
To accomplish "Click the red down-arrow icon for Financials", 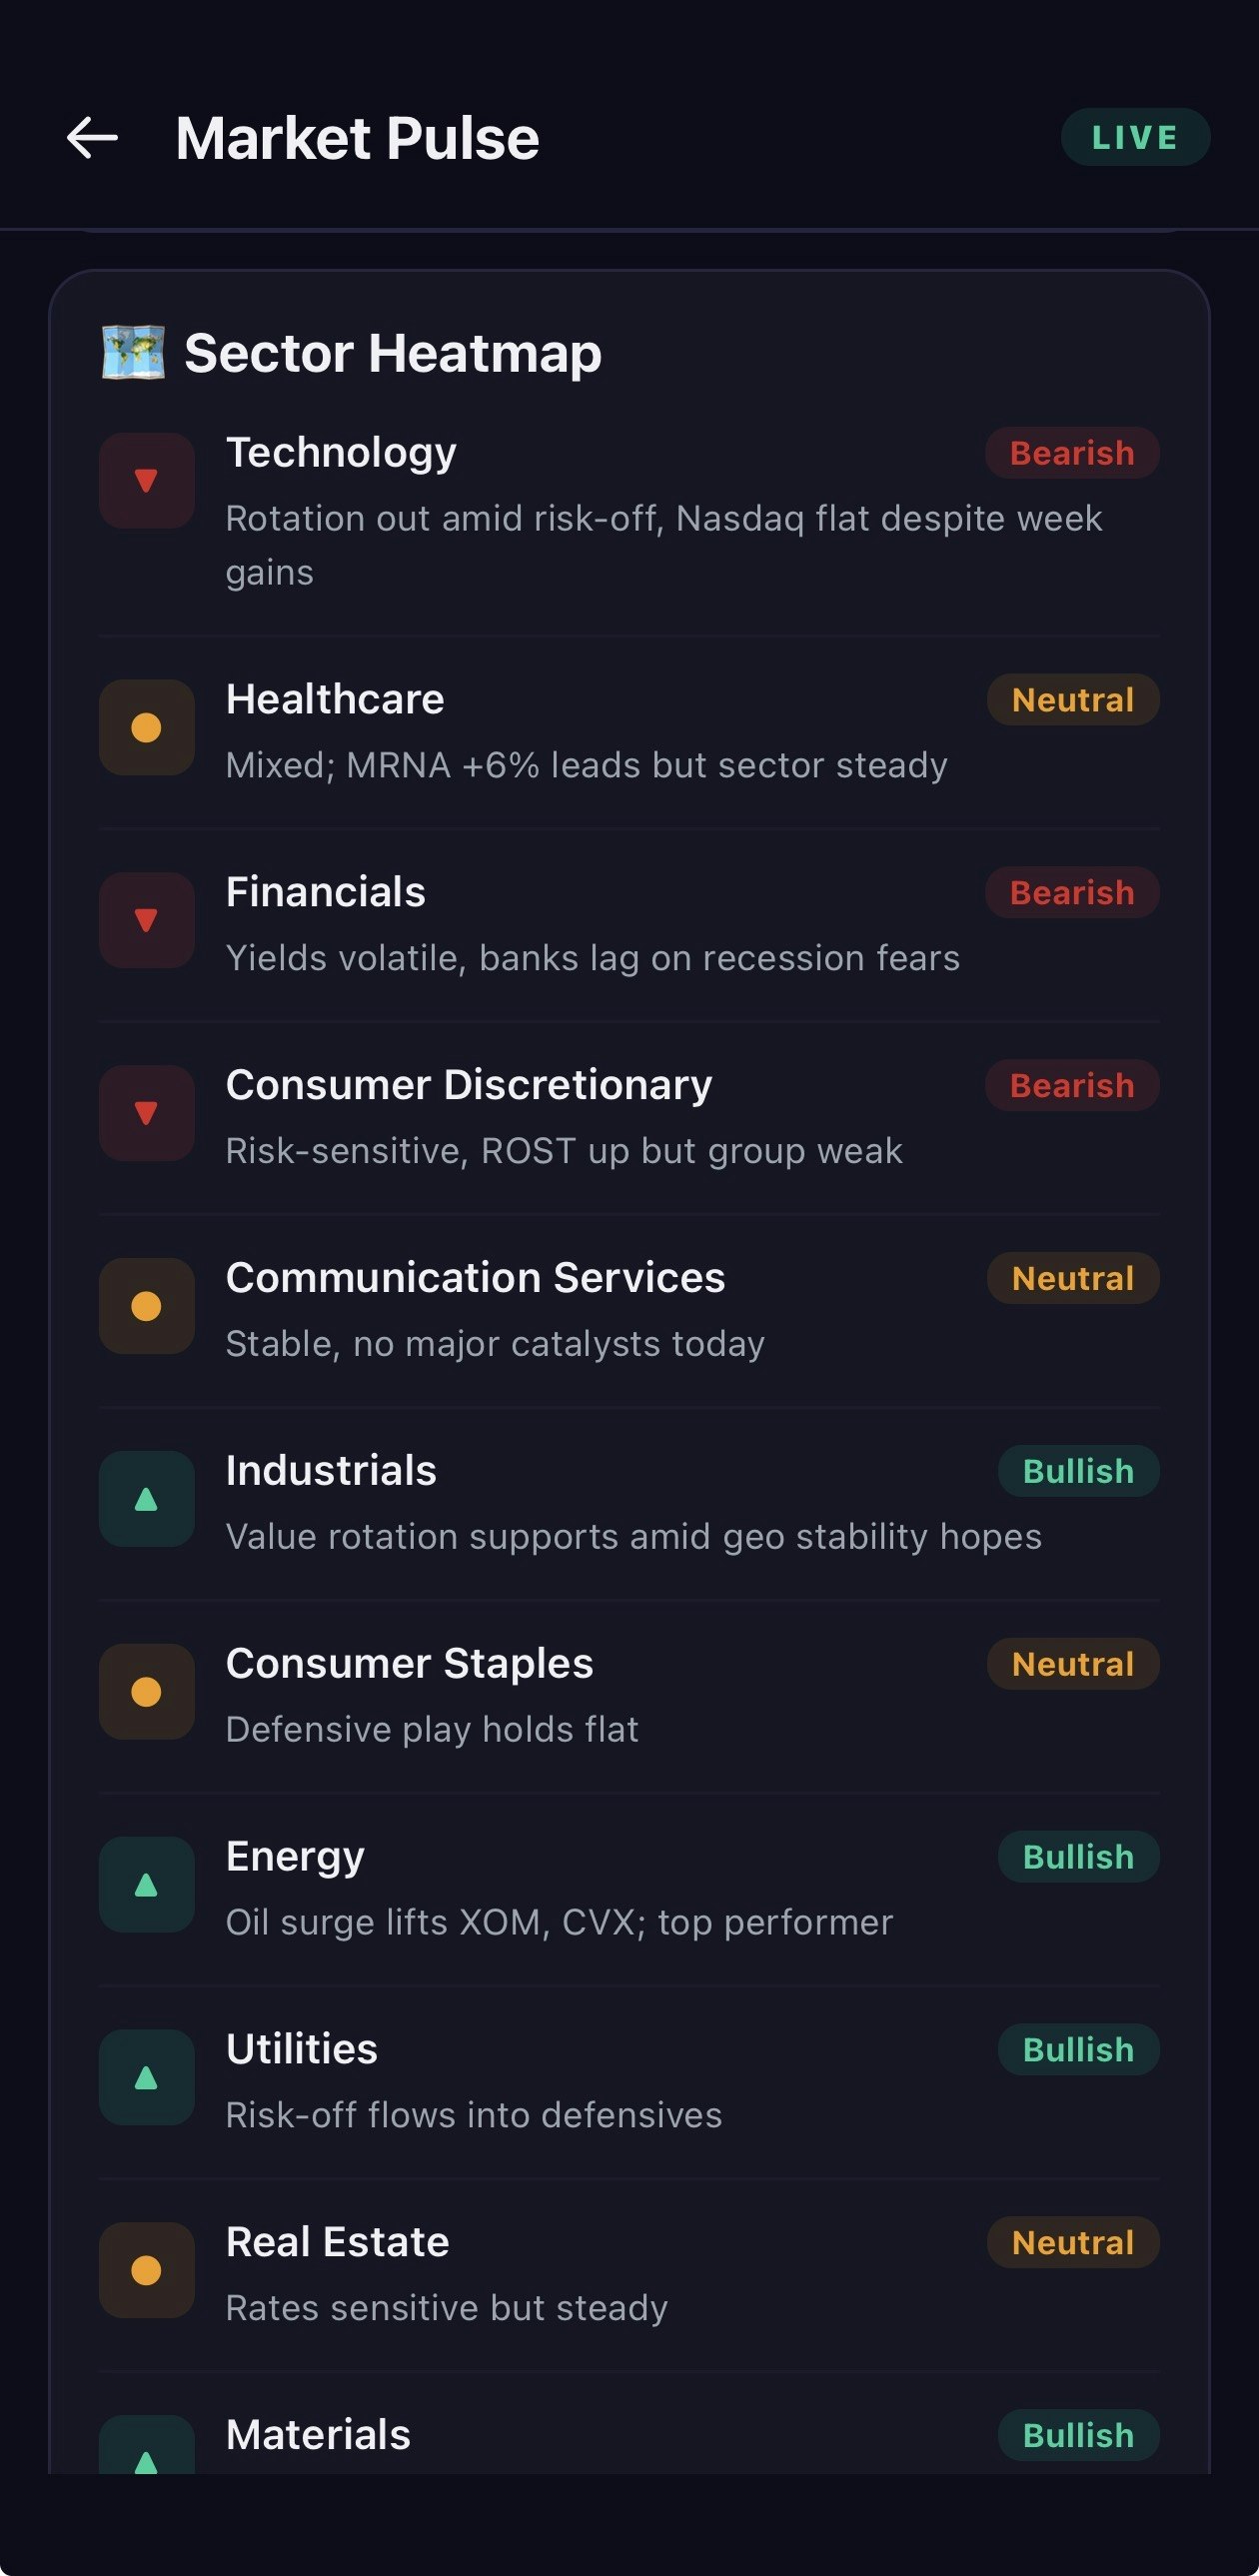I will [146, 921].
